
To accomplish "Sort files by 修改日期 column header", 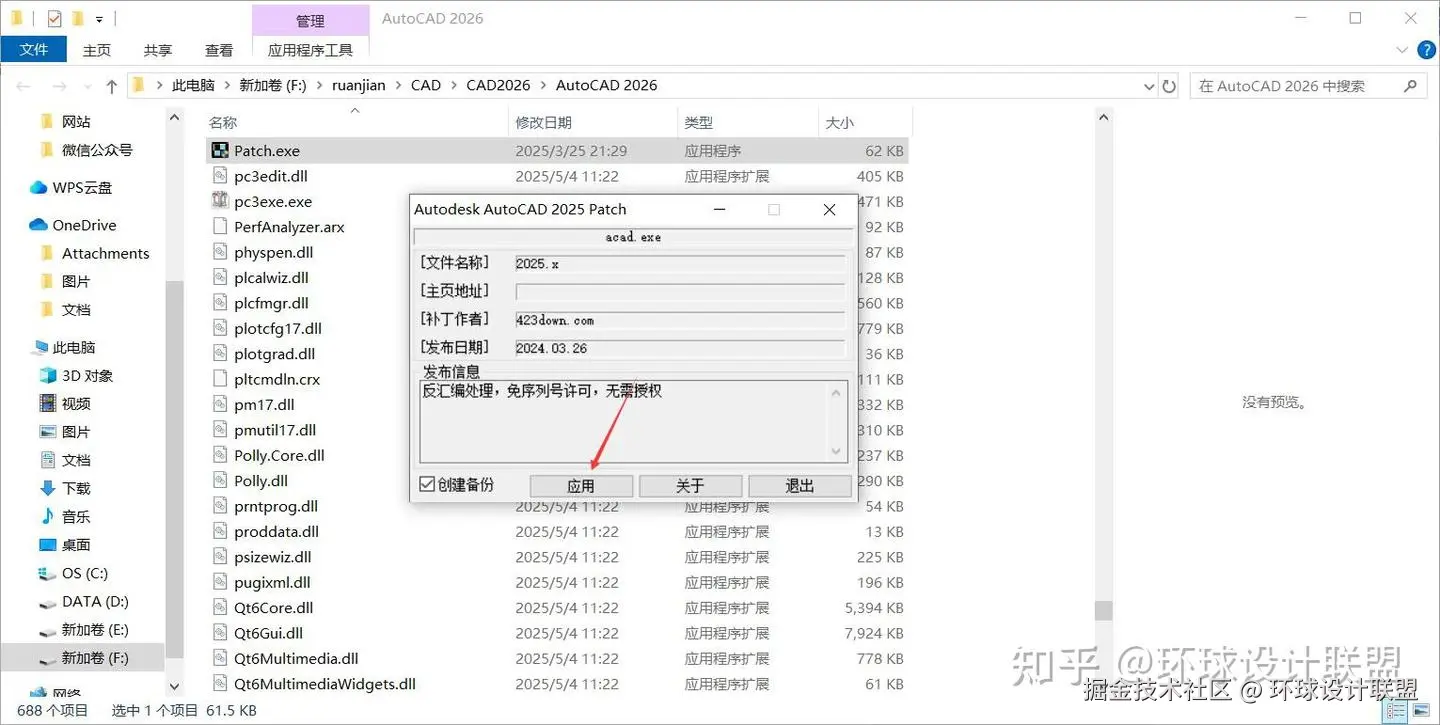I will [x=593, y=122].
